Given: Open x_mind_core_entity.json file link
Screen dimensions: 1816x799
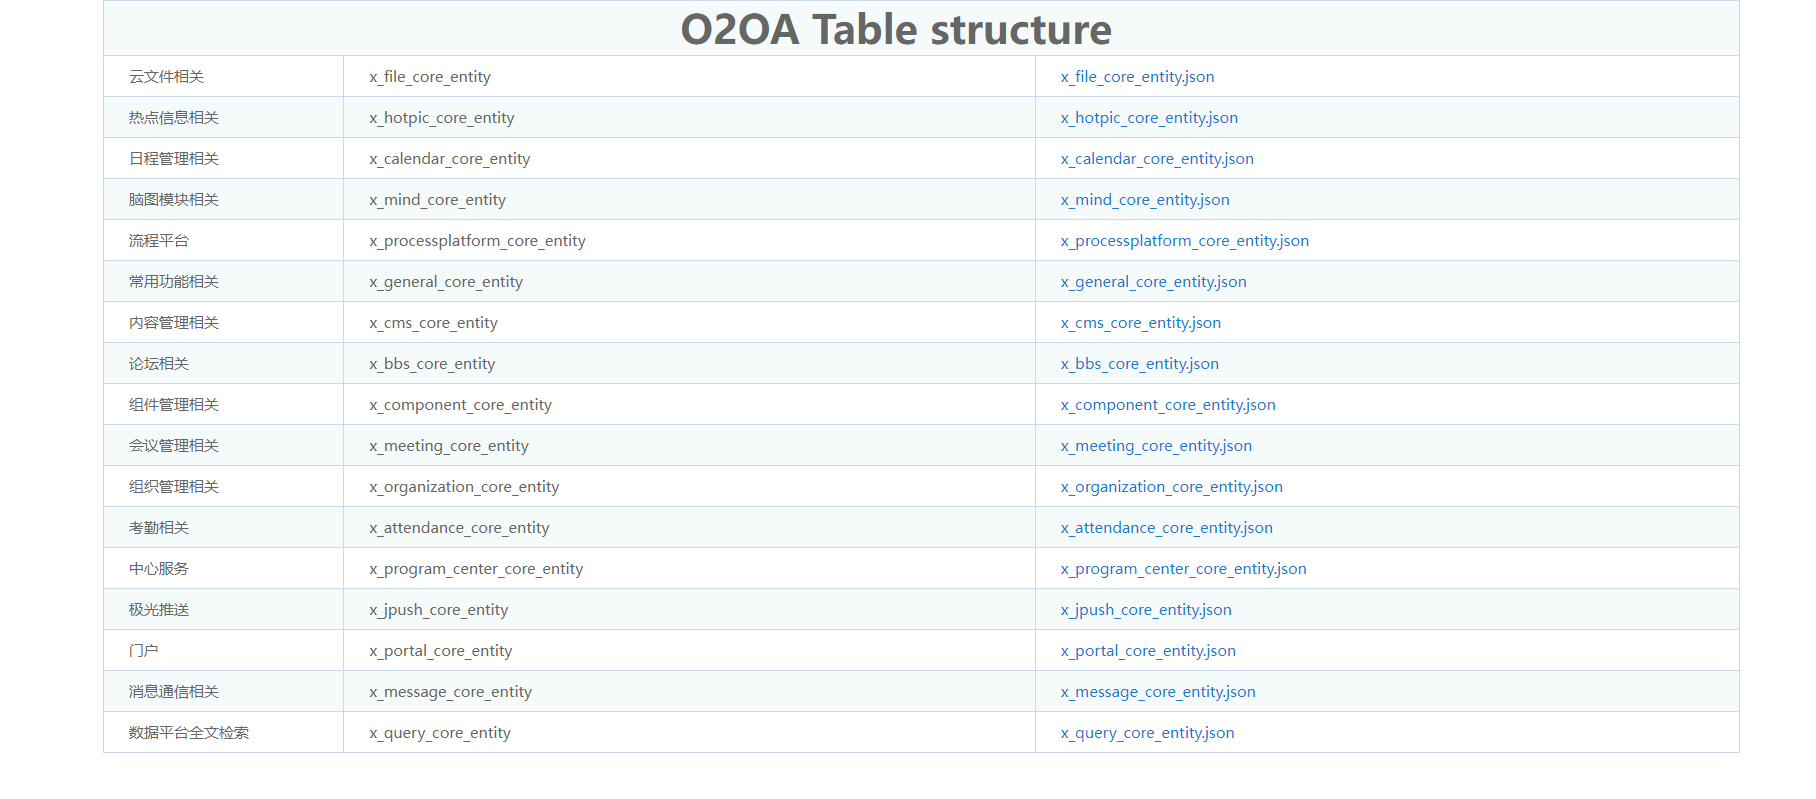Looking at the screenshot, I should click(x=1145, y=200).
